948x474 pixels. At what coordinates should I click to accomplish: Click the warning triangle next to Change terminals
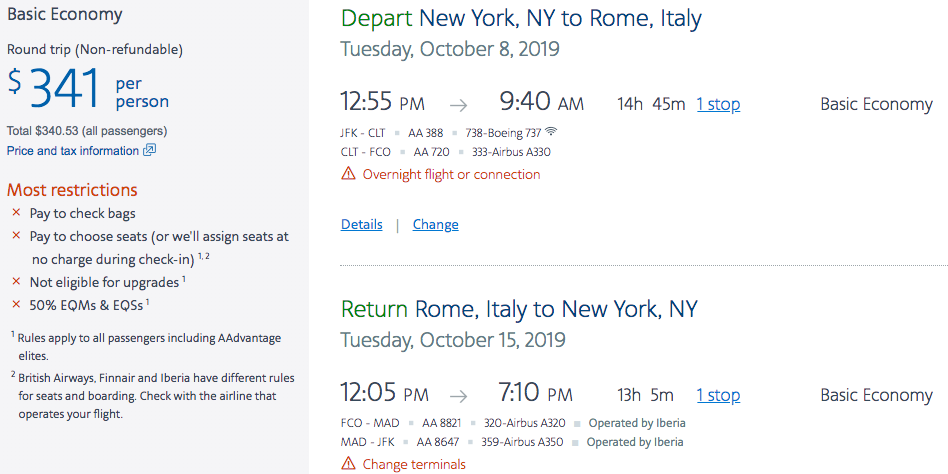(x=348, y=464)
